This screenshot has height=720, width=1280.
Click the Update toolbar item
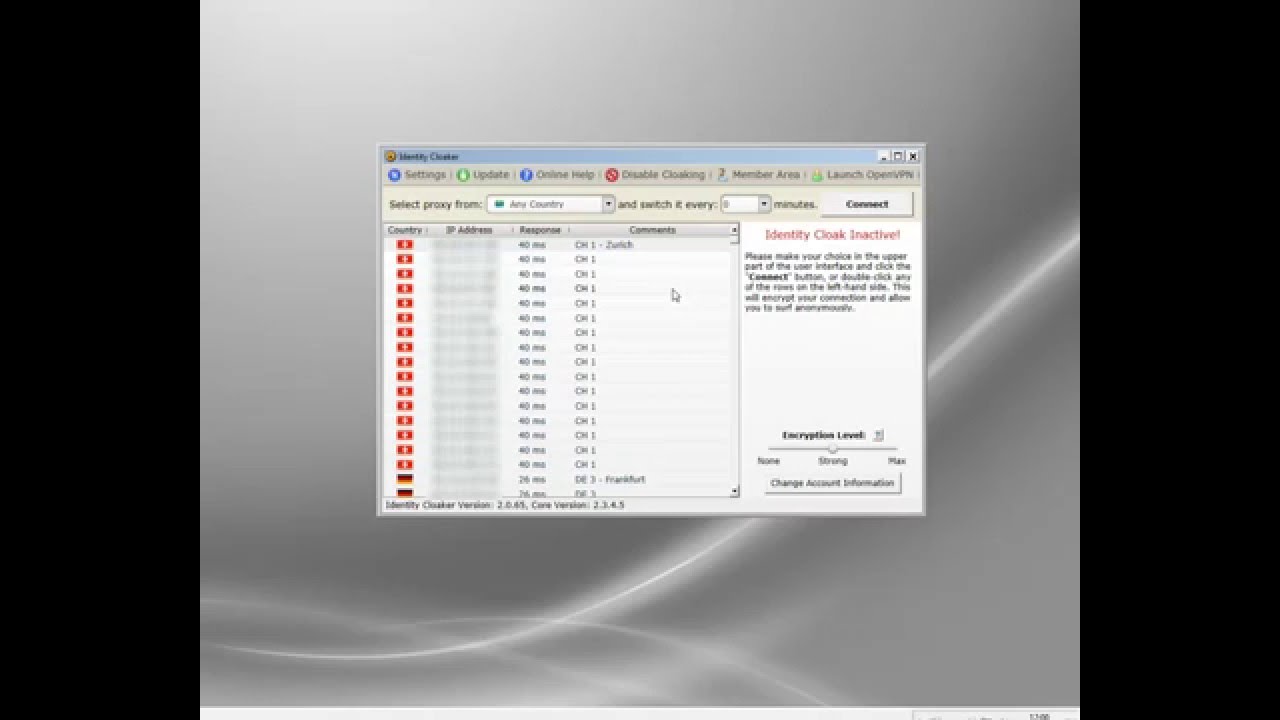coord(483,175)
